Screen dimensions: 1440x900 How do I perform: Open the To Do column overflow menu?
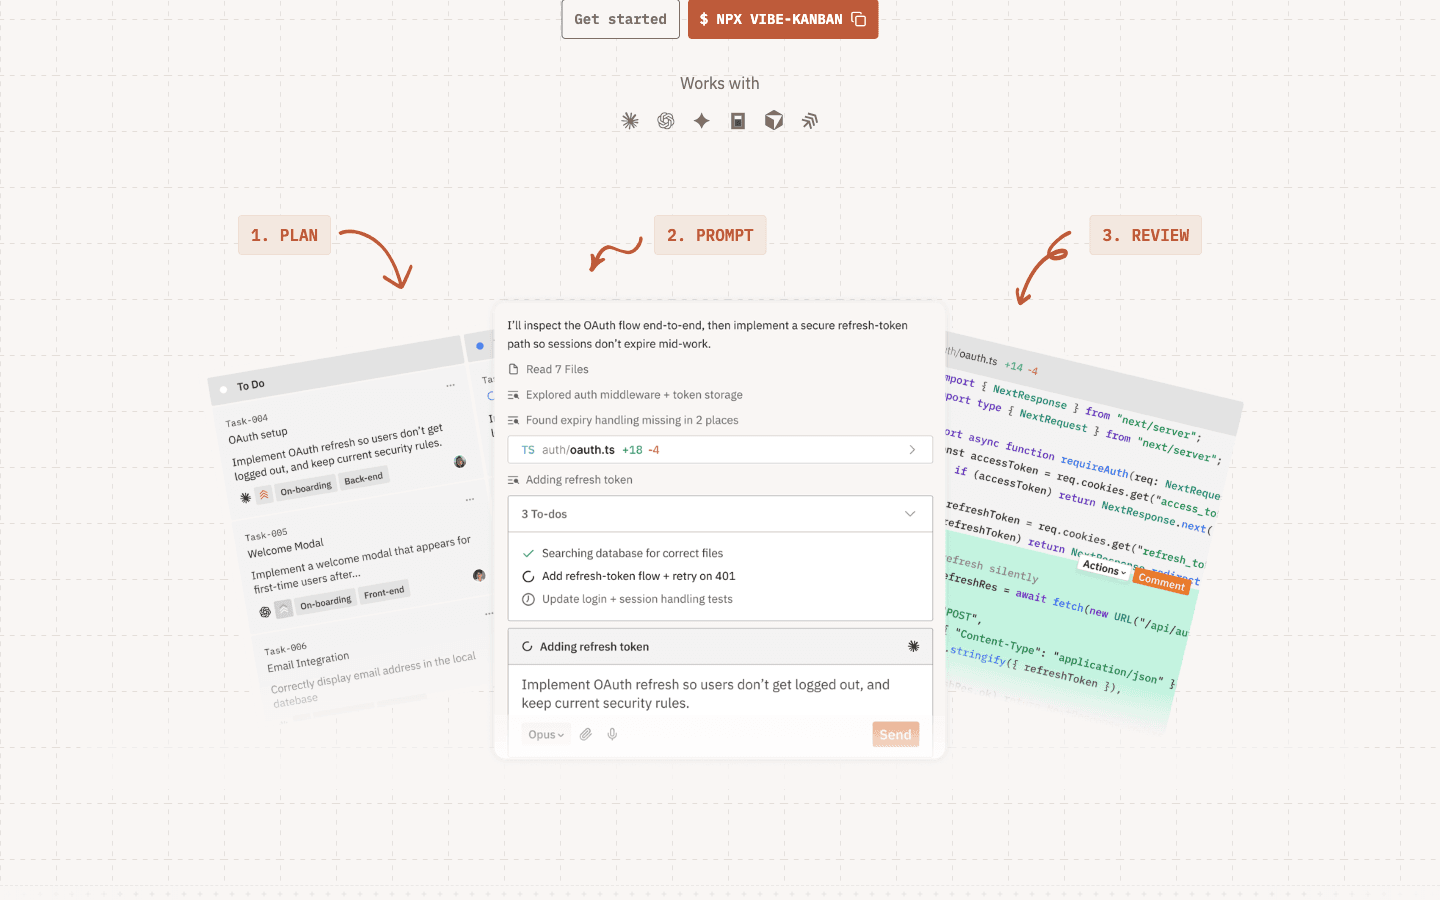[449, 384]
